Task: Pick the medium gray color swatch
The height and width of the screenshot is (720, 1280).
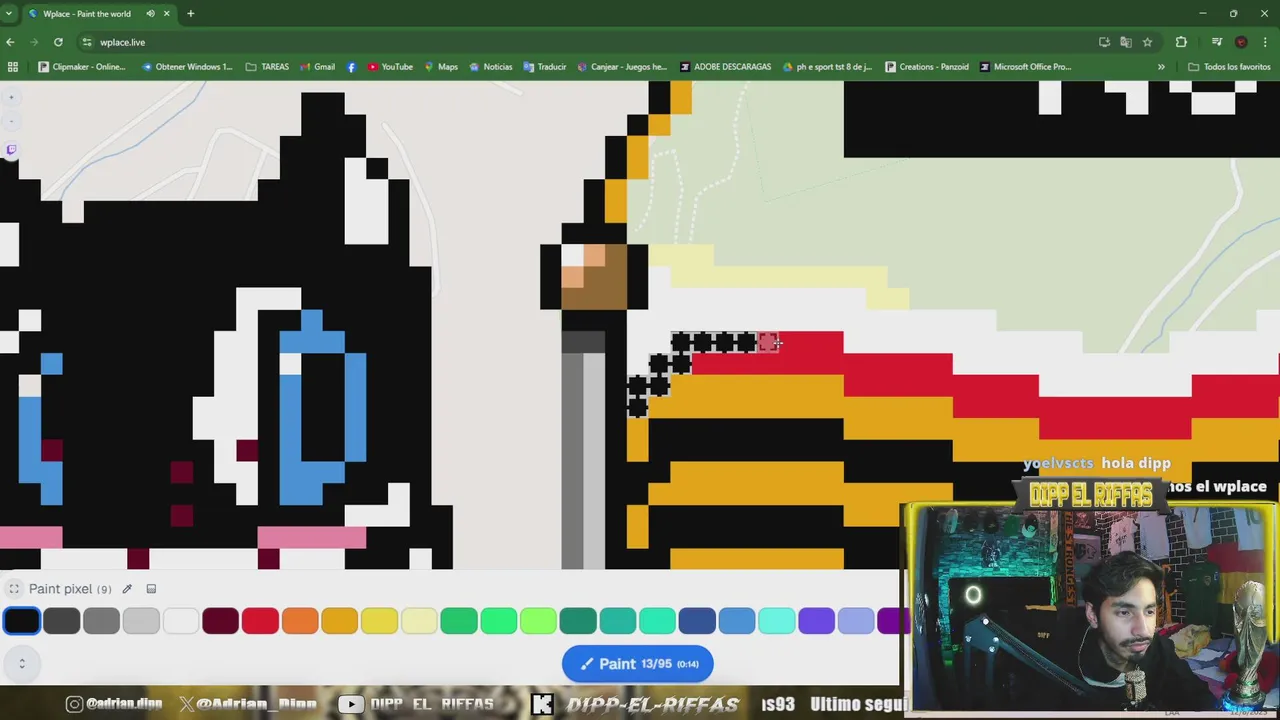Action: (x=101, y=621)
